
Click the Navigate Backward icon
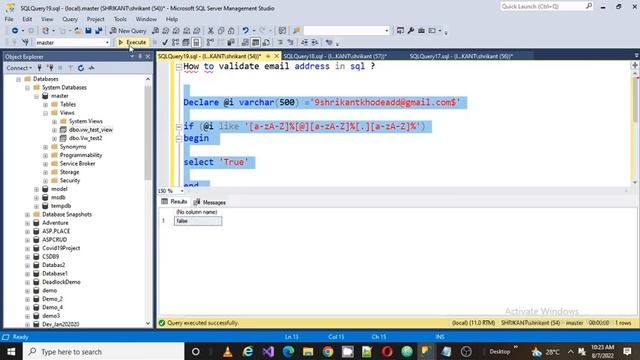[x=15, y=31]
